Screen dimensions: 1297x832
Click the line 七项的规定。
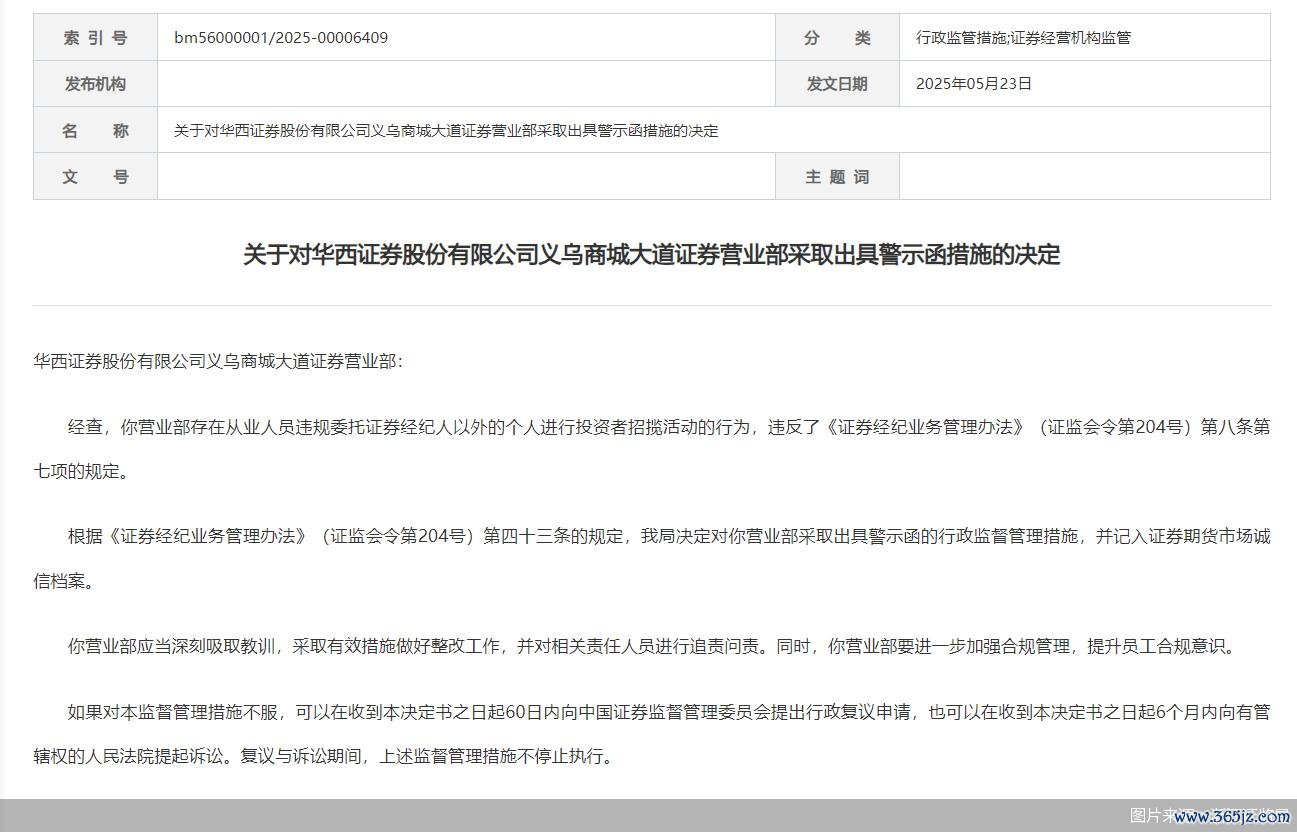[81, 472]
